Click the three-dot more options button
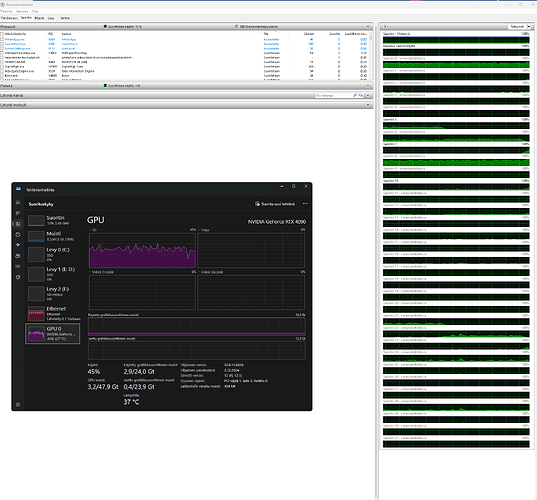 pyautogui.click(x=305, y=204)
